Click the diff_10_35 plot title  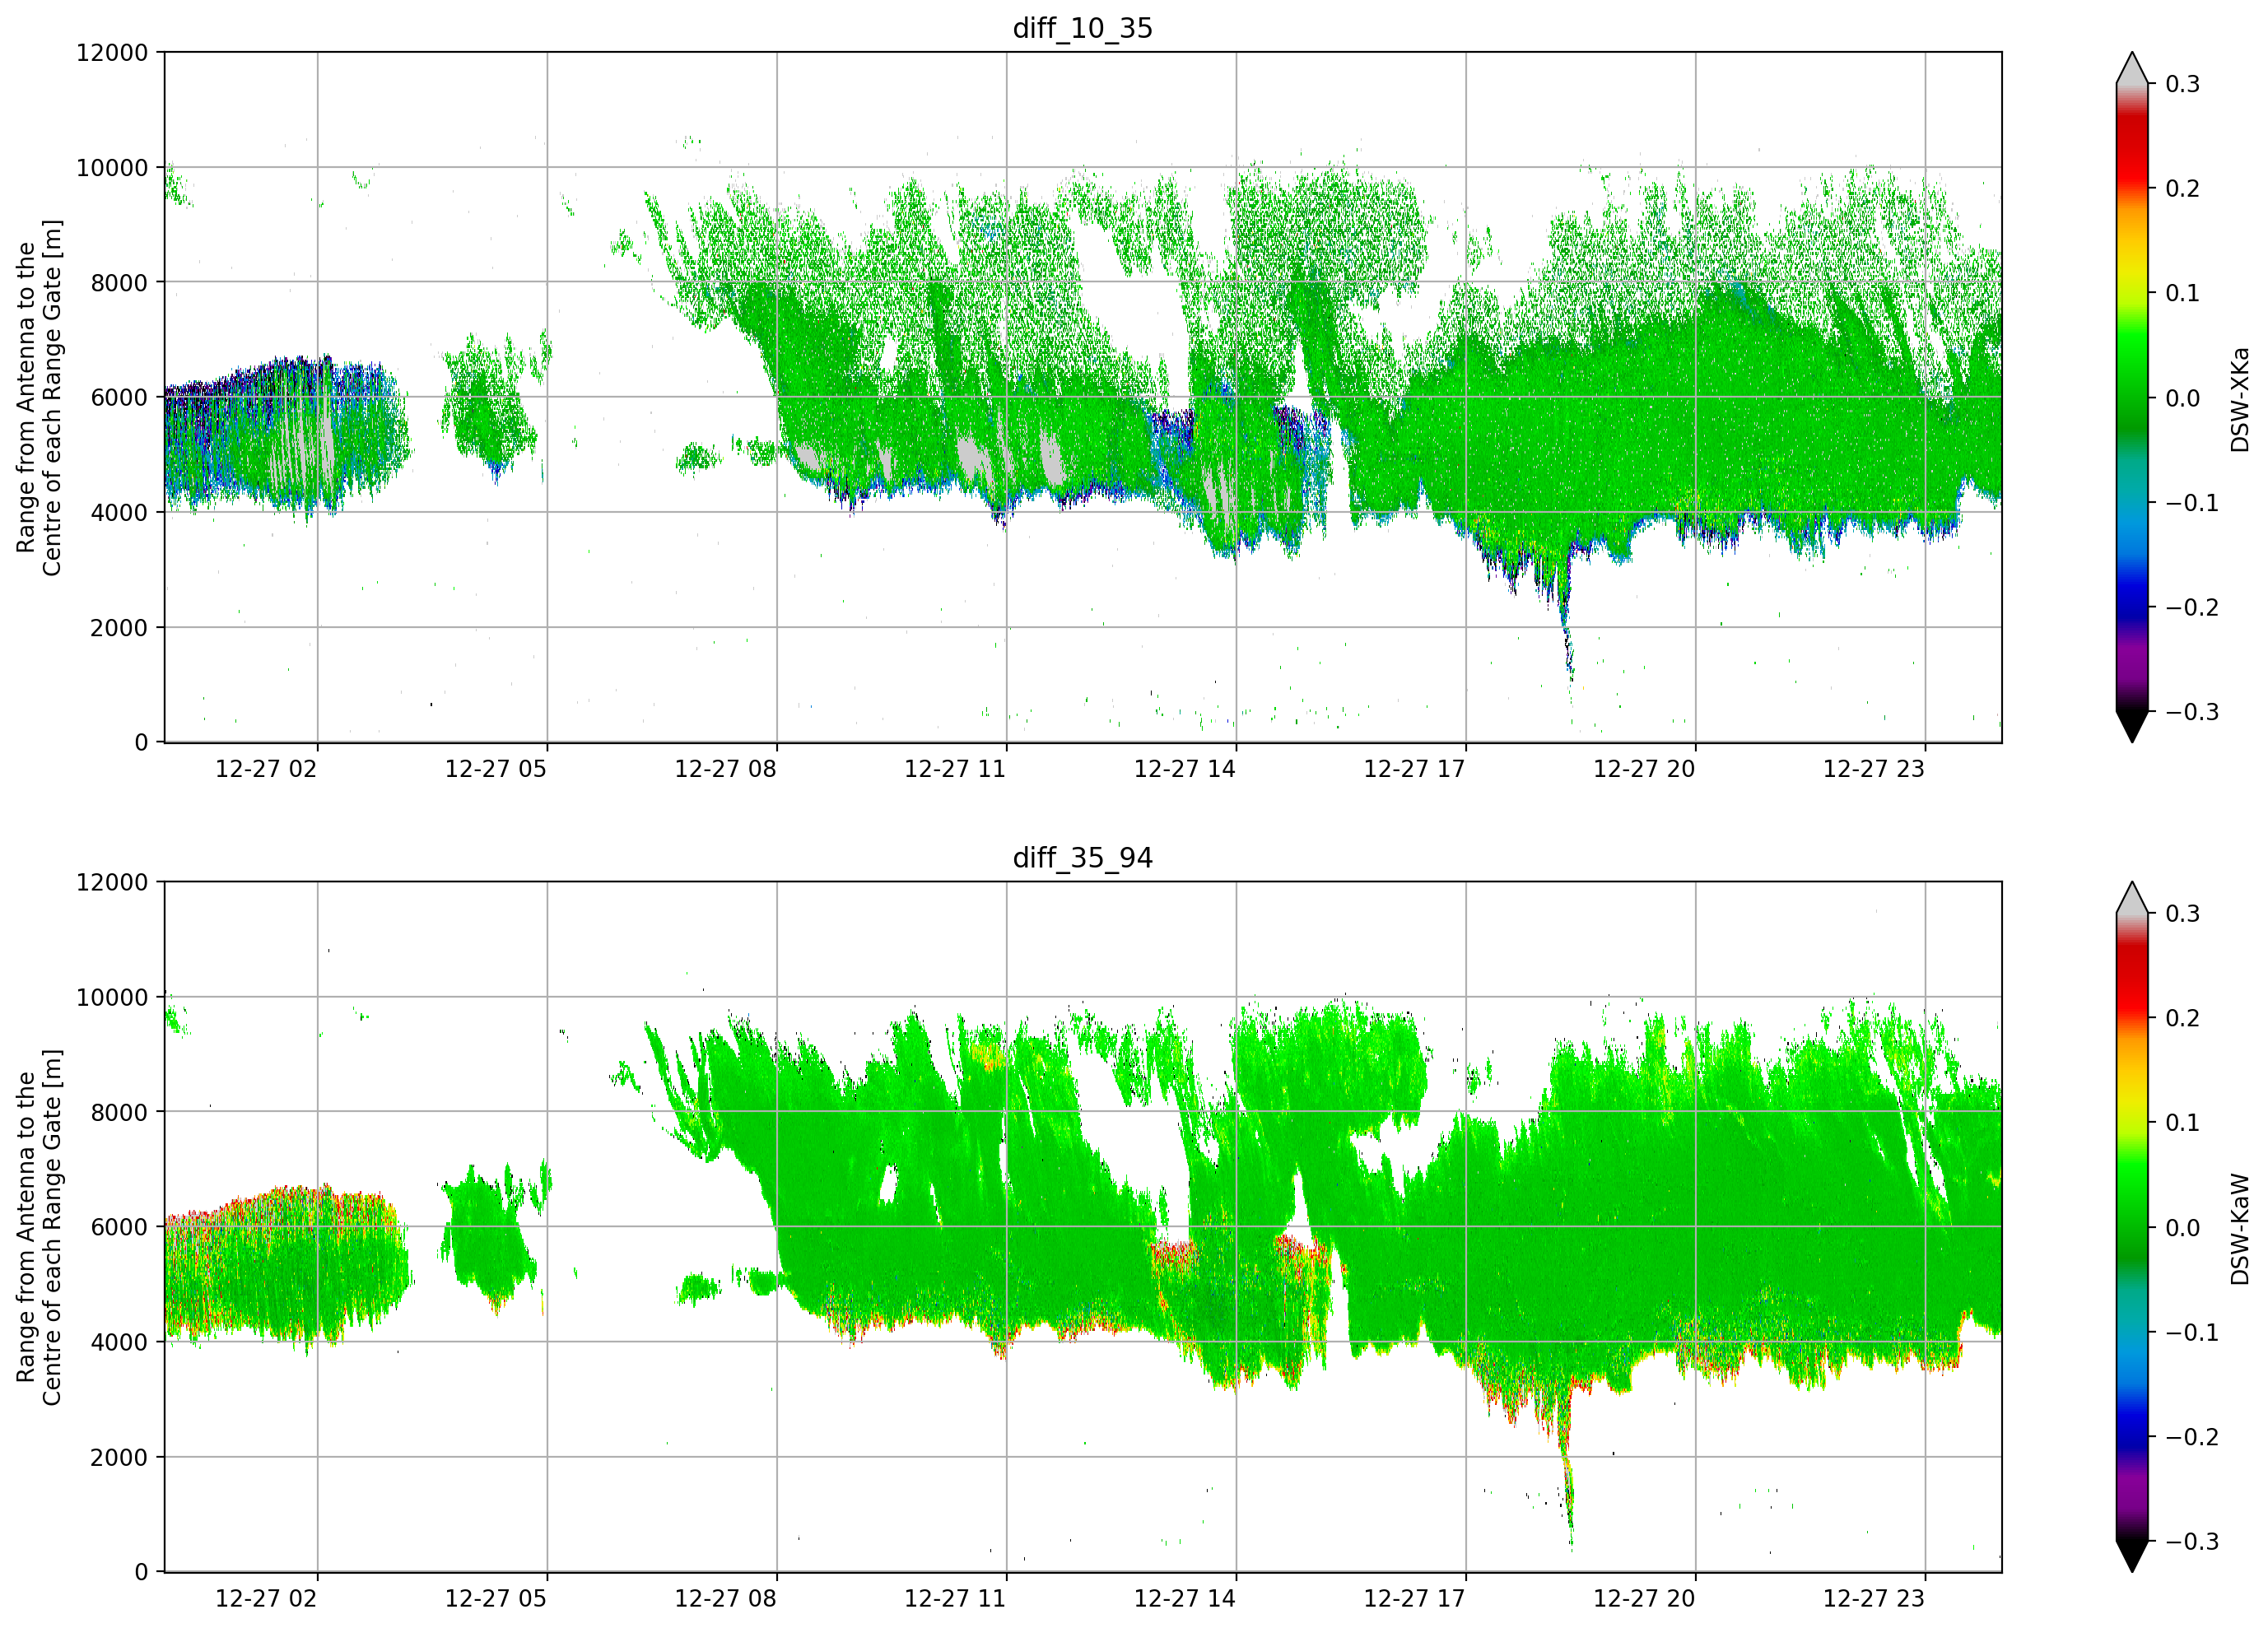pos(1083,28)
